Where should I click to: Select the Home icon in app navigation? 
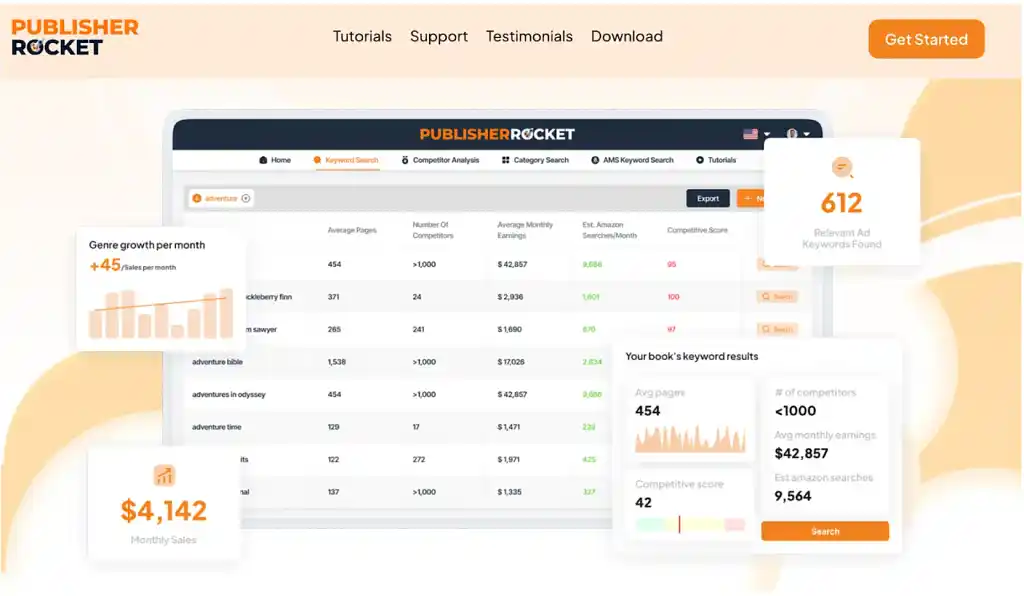262,160
